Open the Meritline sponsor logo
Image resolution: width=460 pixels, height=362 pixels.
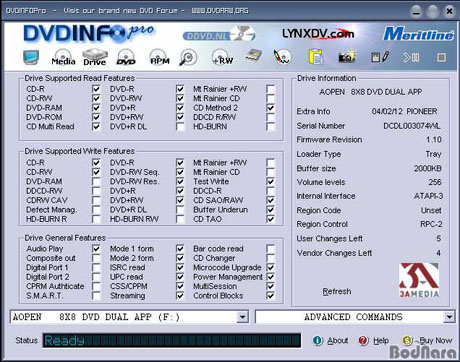[418, 34]
